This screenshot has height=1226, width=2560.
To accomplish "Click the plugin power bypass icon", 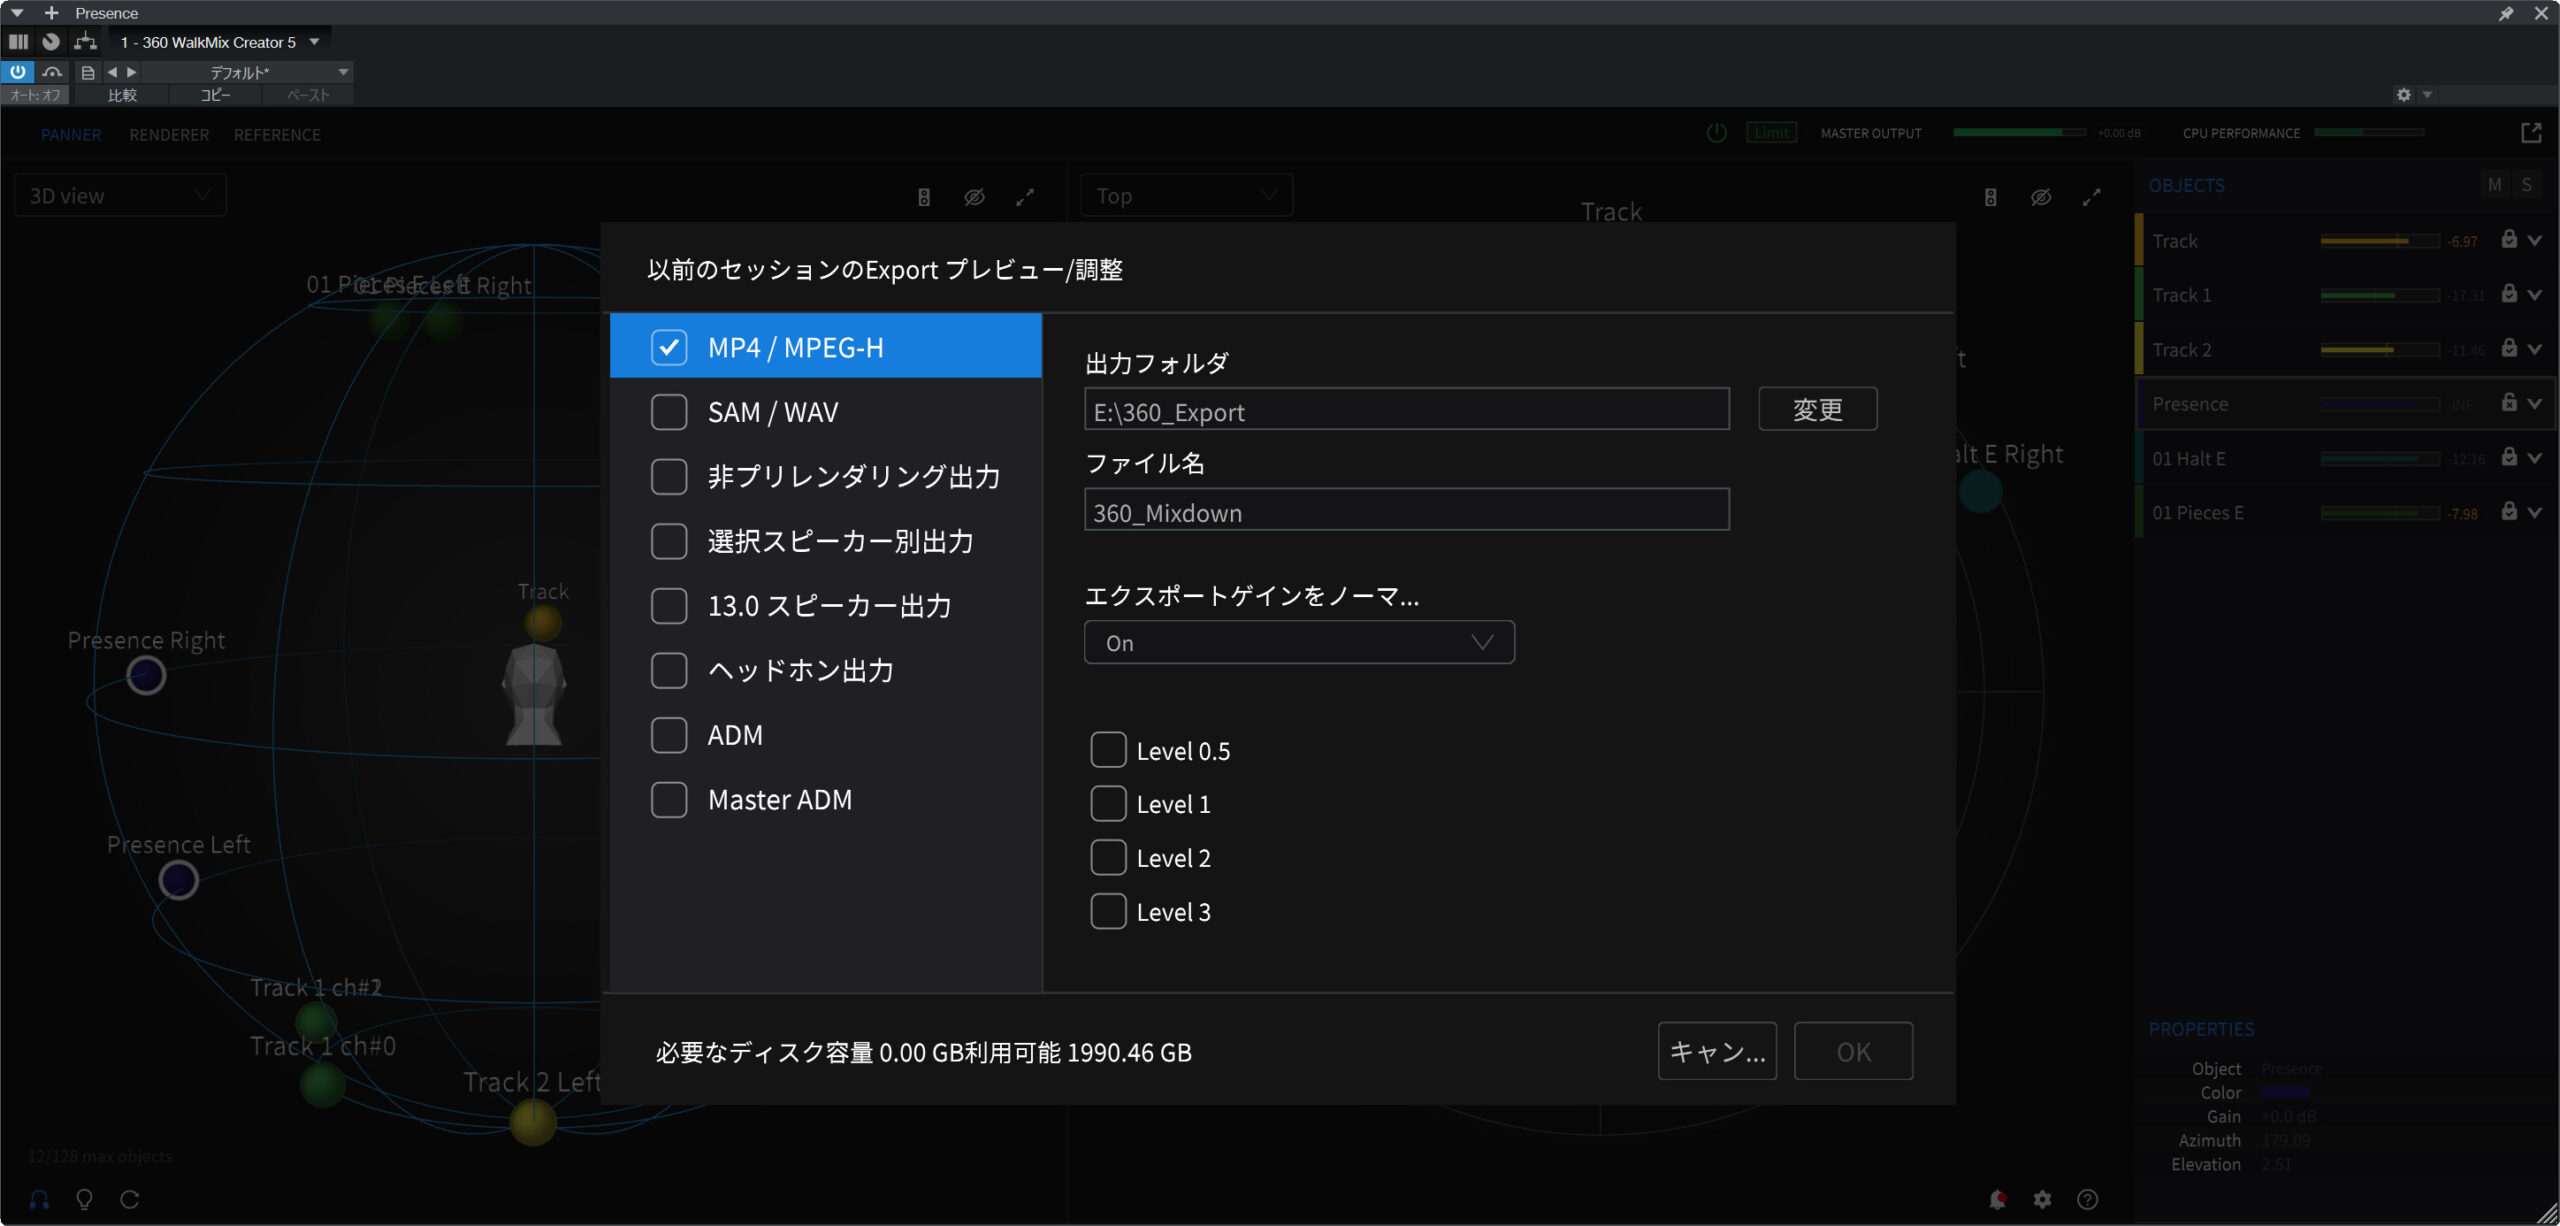I will 18,72.
